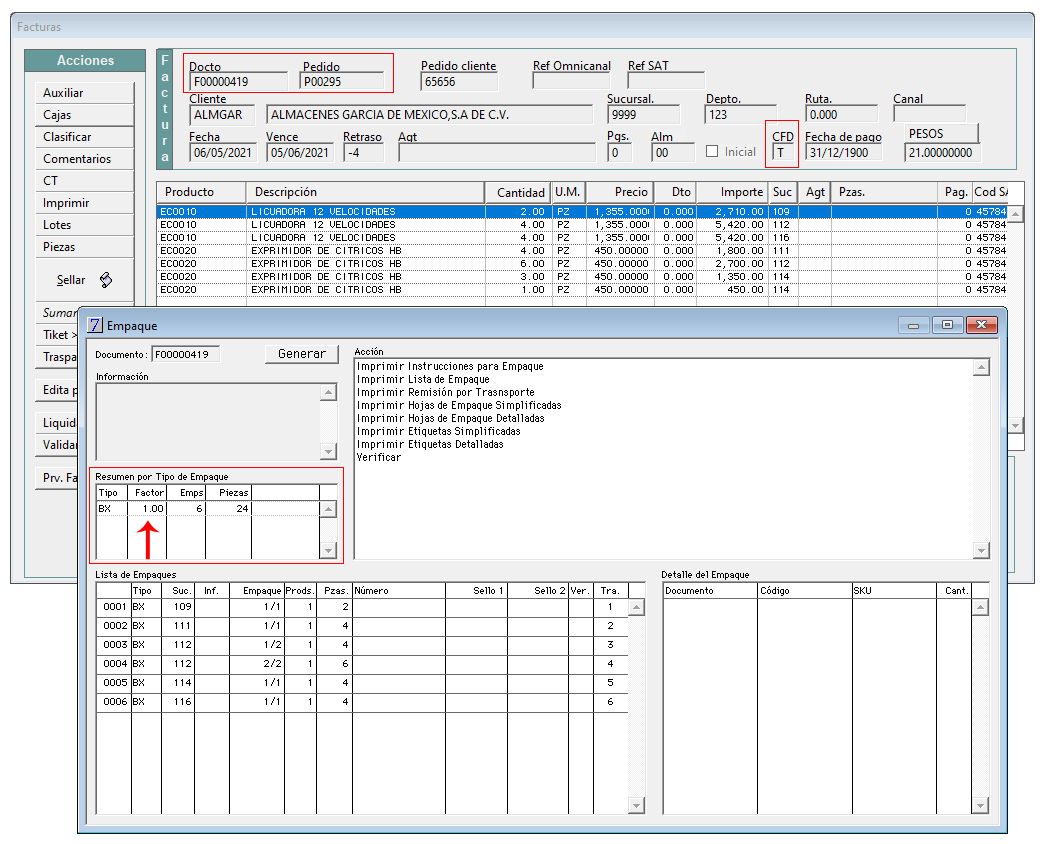This screenshot has width=1046, height=844.
Task: Select Imprimir Instrucciones para Empaque action
Action: pos(450,366)
